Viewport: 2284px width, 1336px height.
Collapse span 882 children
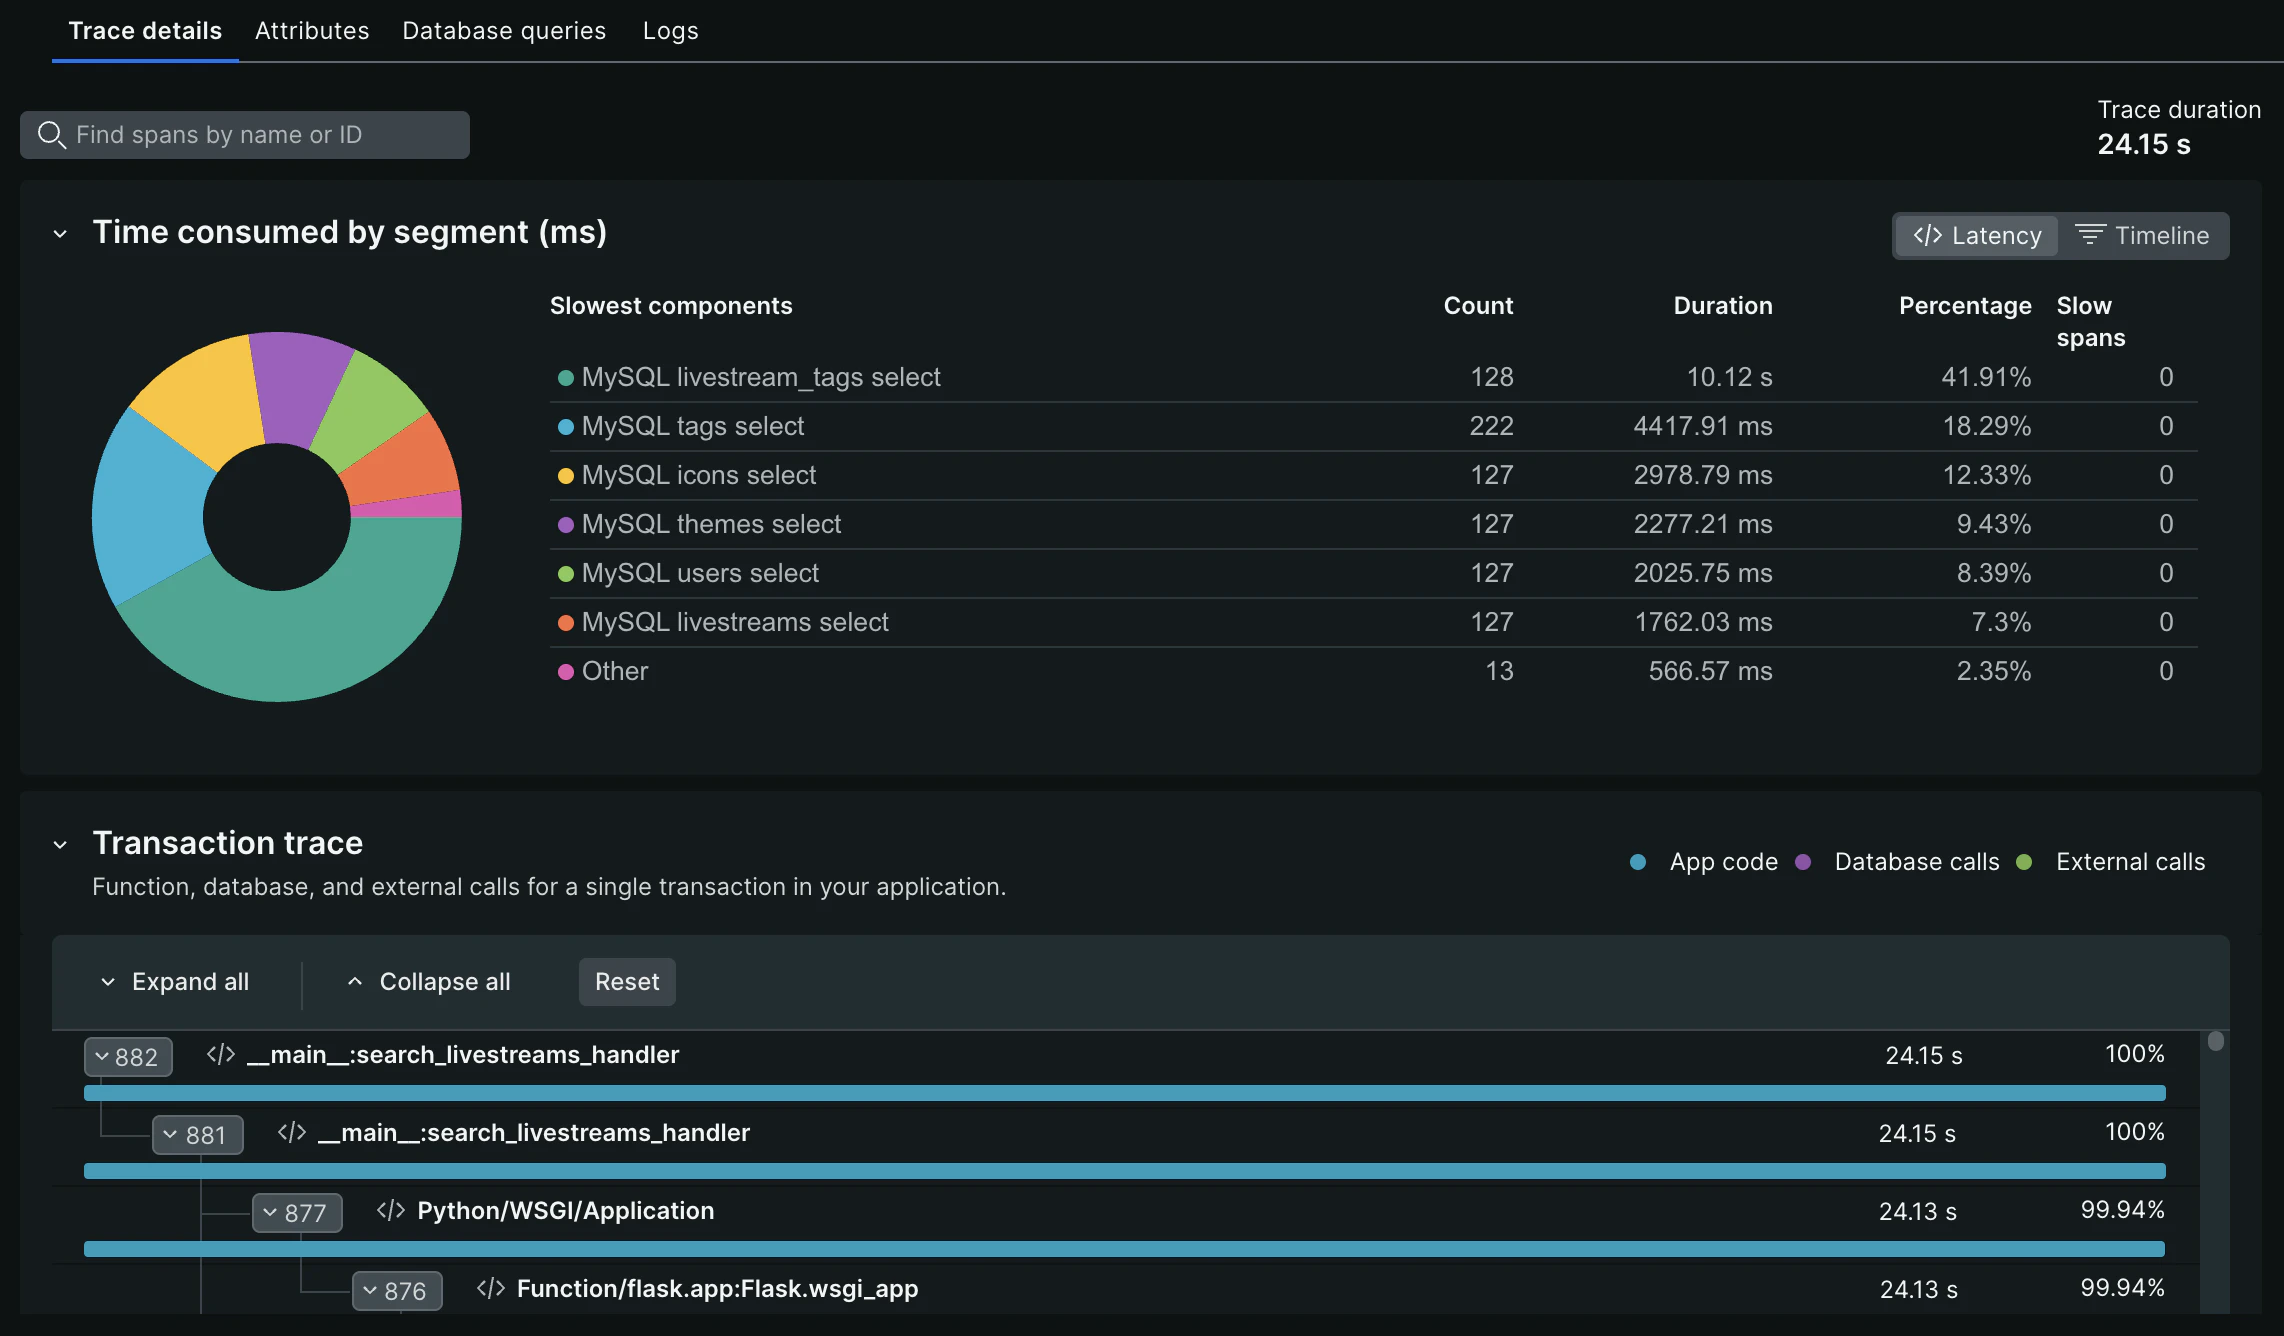pyautogui.click(x=128, y=1056)
